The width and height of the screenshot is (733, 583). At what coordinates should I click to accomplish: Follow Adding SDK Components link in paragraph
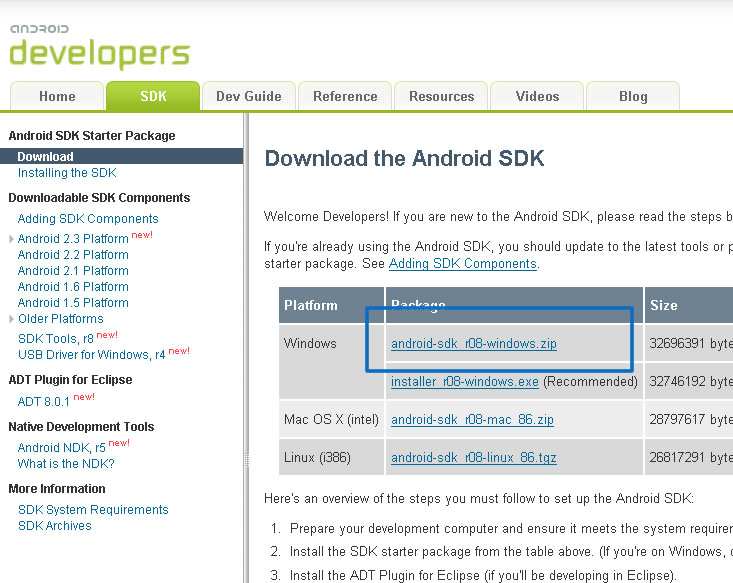[463, 264]
